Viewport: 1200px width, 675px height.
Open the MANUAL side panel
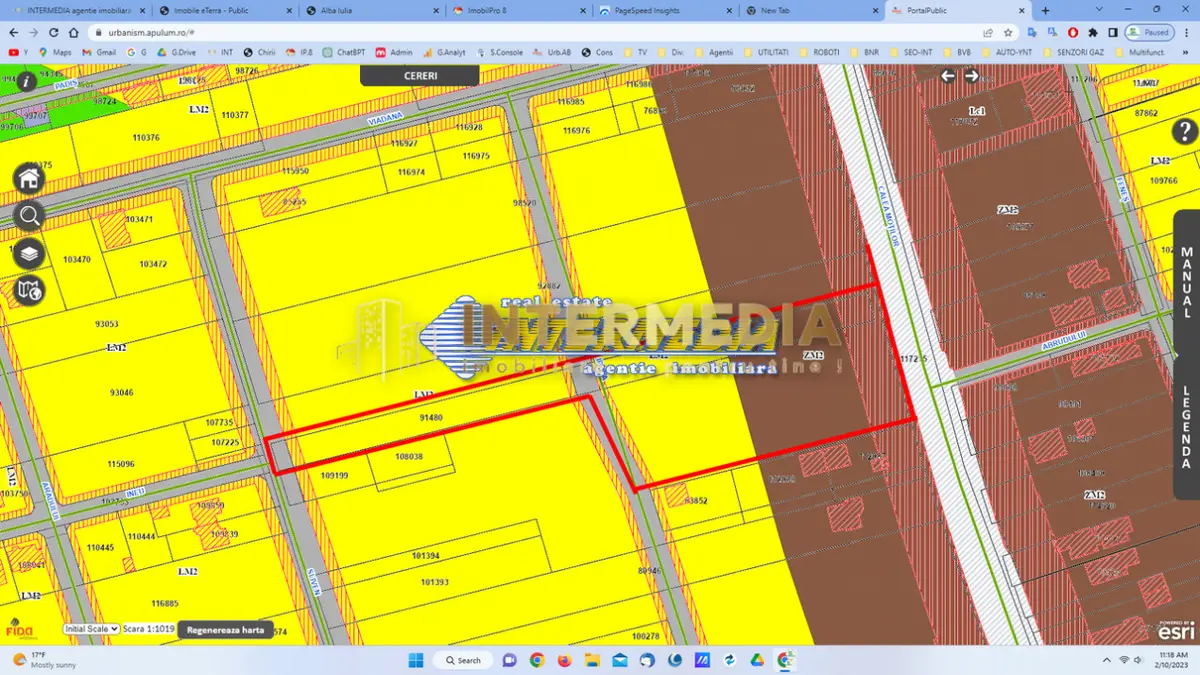[x=1187, y=284]
